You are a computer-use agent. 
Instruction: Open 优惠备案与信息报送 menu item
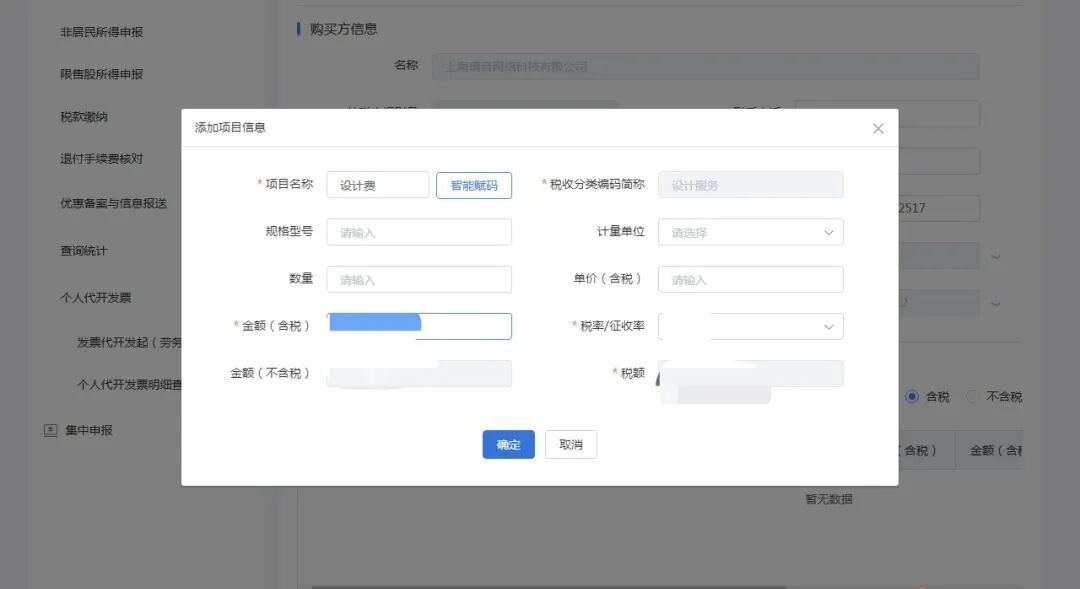pos(113,204)
